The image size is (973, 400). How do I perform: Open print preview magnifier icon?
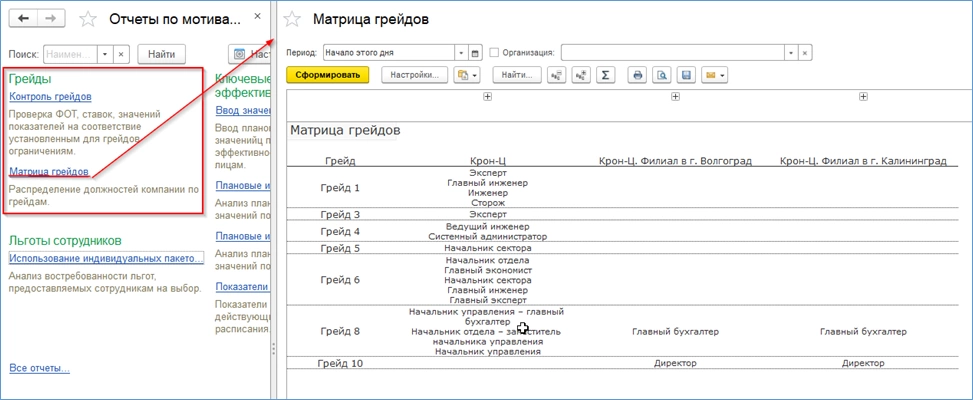[x=662, y=75]
